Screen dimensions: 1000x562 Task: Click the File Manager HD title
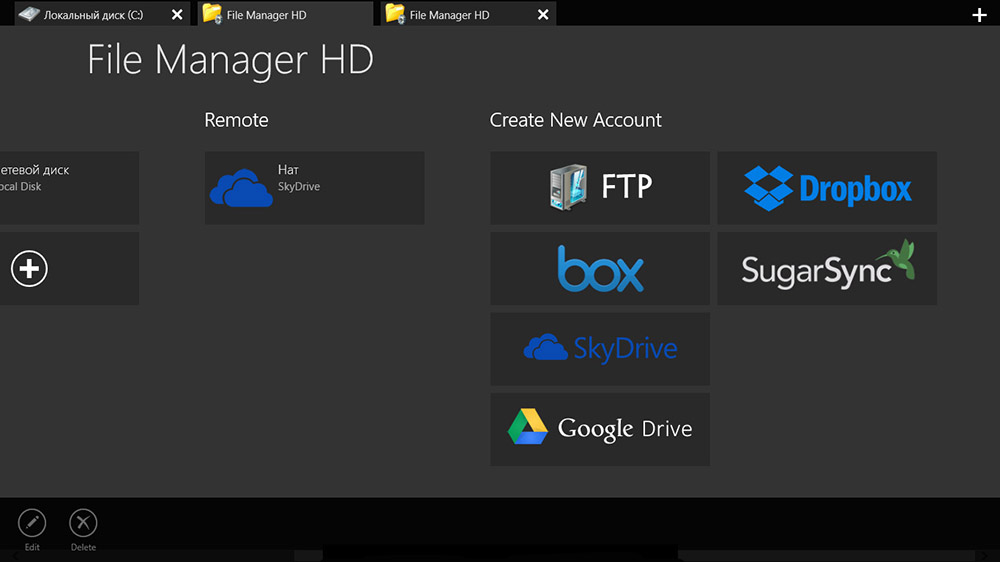pyautogui.click(x=230, y=60)
